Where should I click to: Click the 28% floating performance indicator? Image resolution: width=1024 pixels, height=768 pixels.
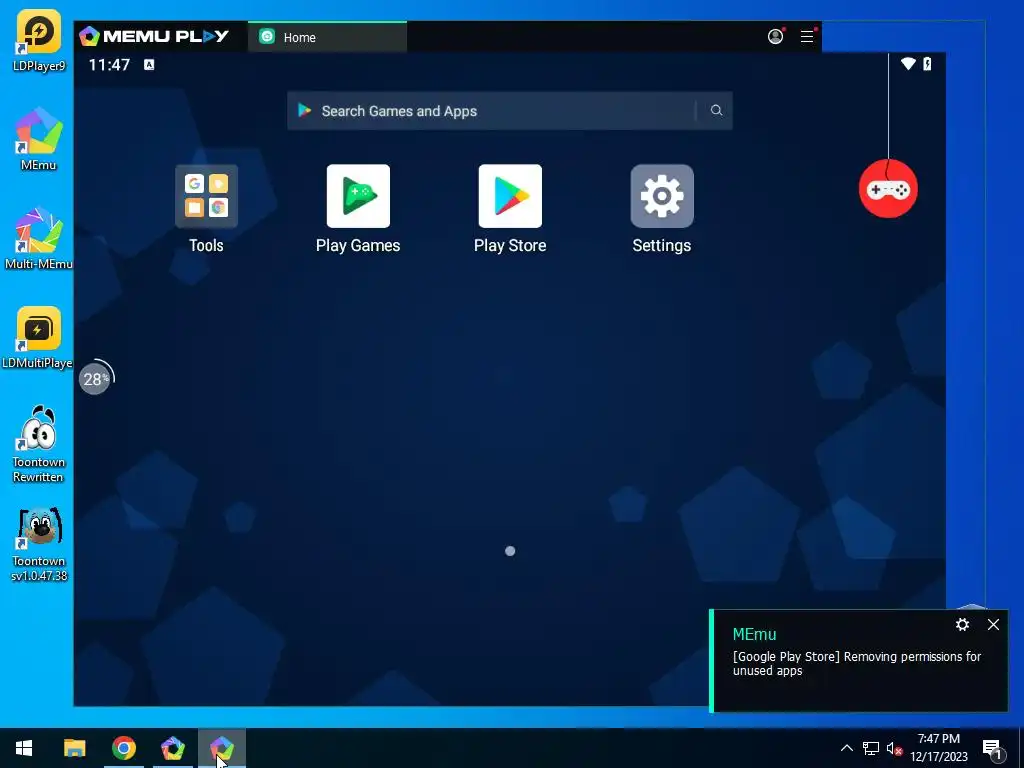coord(95,377)
